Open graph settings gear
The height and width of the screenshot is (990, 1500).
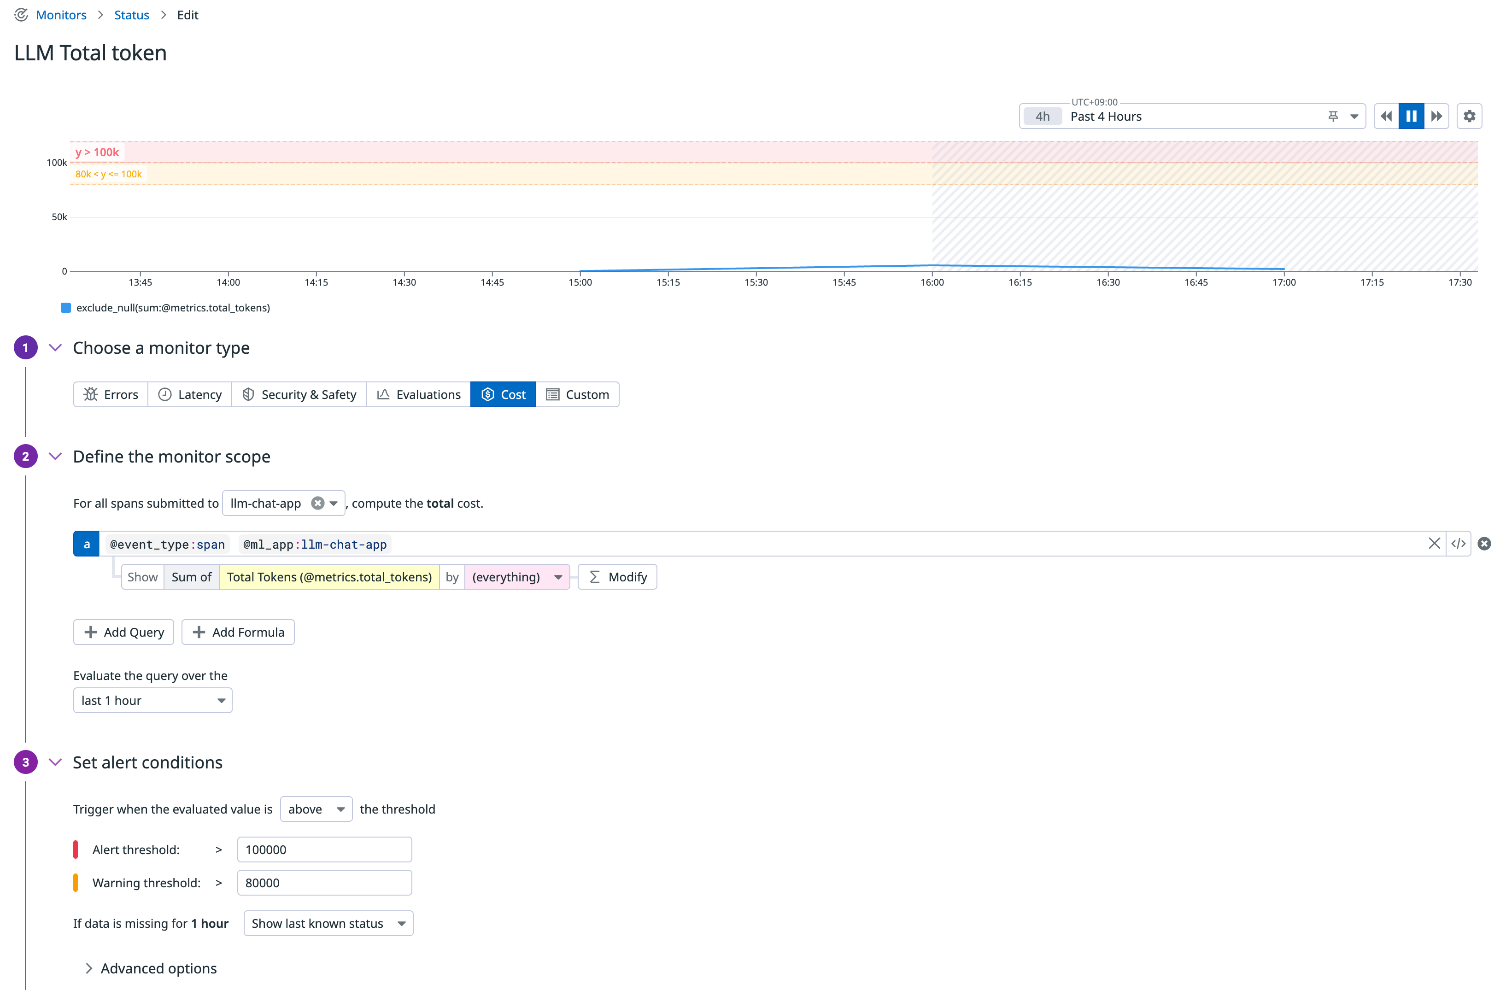1469,116
